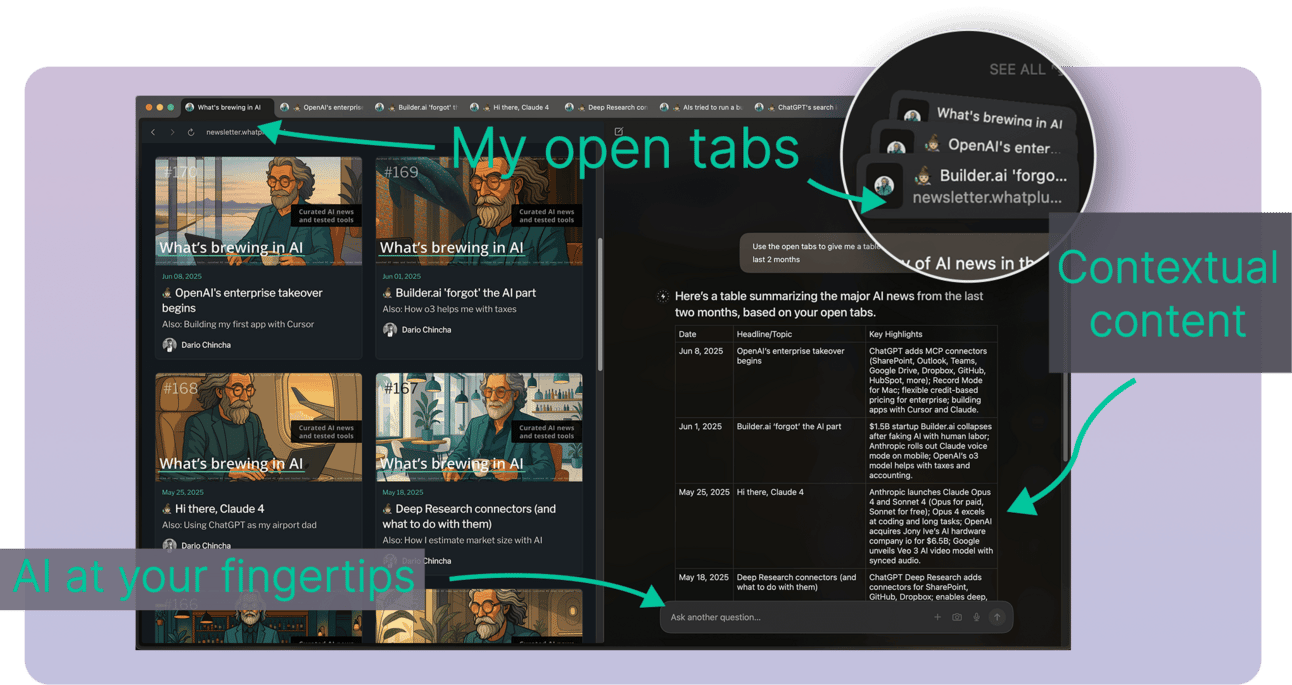Open the Builder.ai 'forgot' the AI part article

click(466, 293)
